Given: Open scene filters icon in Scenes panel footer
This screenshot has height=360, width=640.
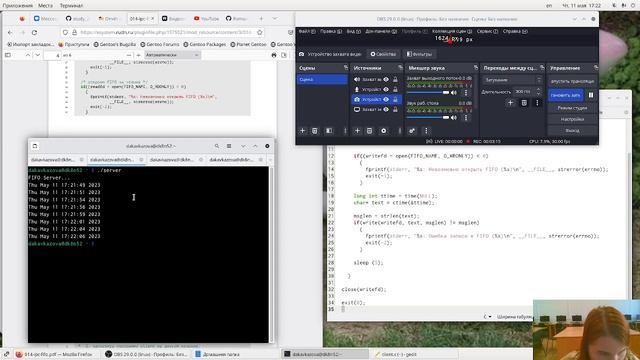Looking at the screenshot, I should [x=329, y=131].
